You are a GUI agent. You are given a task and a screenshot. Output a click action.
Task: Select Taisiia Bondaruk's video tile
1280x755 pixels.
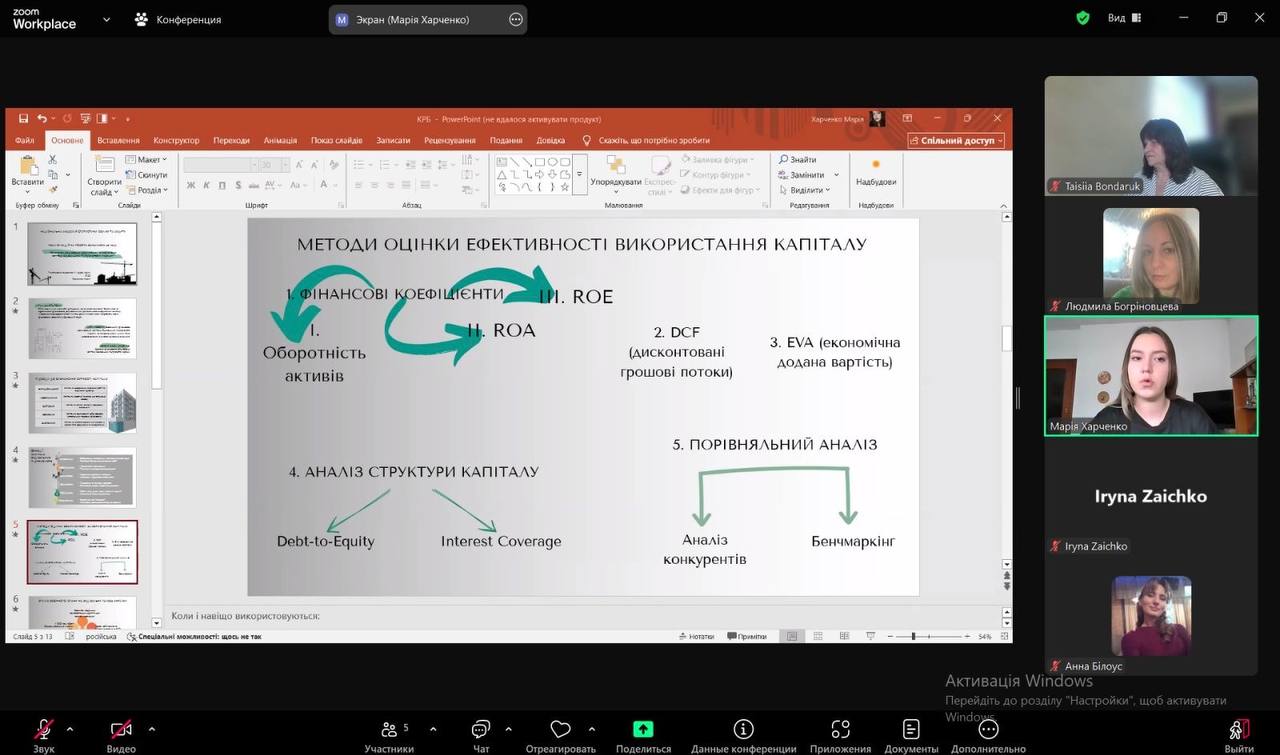[x=1151, y=136]
